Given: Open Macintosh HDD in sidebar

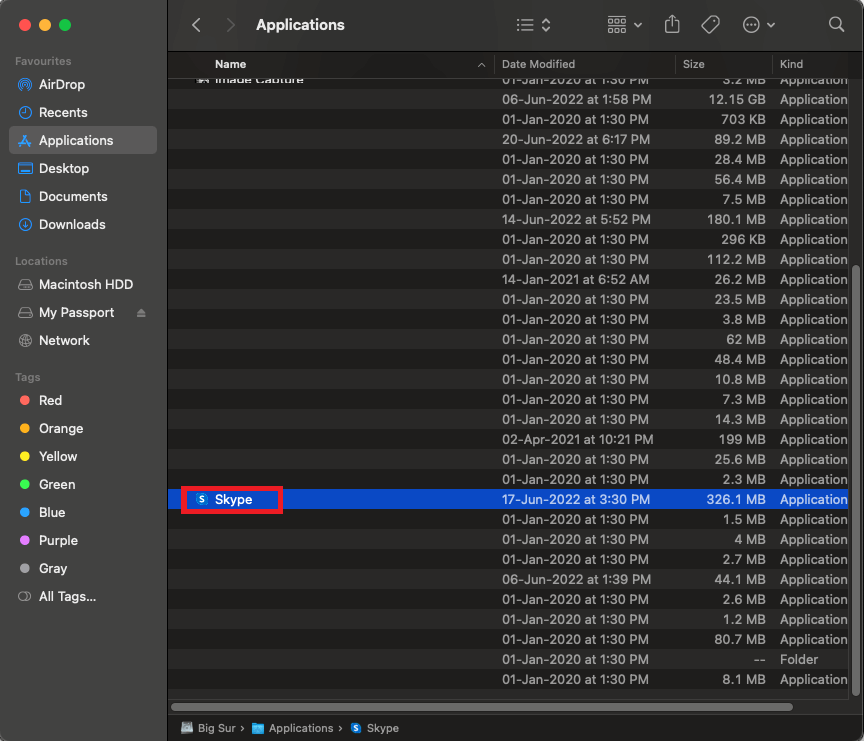Looking at the screenshot, I should (x=85, y=284).
